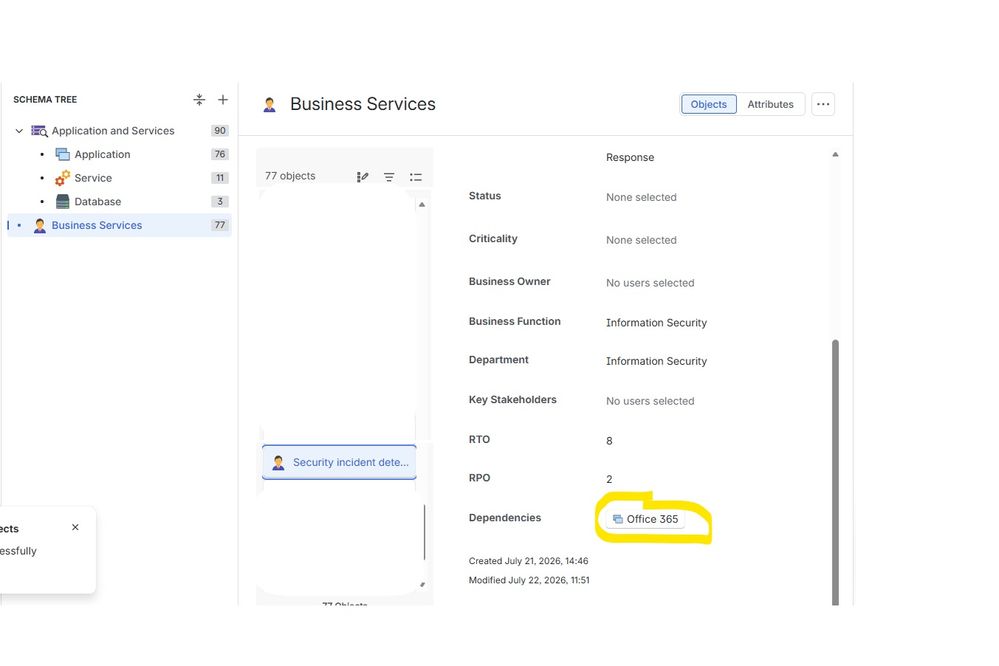Image resolution: width=999 pixels, height=666 pixels.
Task: Click security incident object person icon
Action: [x=278, y=462]
